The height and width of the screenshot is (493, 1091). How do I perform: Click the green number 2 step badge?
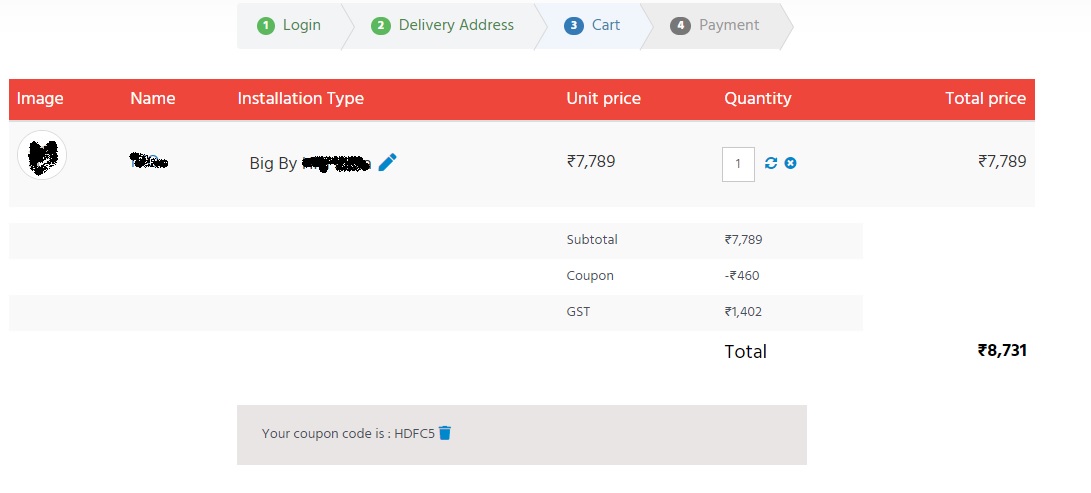(381, 26)
